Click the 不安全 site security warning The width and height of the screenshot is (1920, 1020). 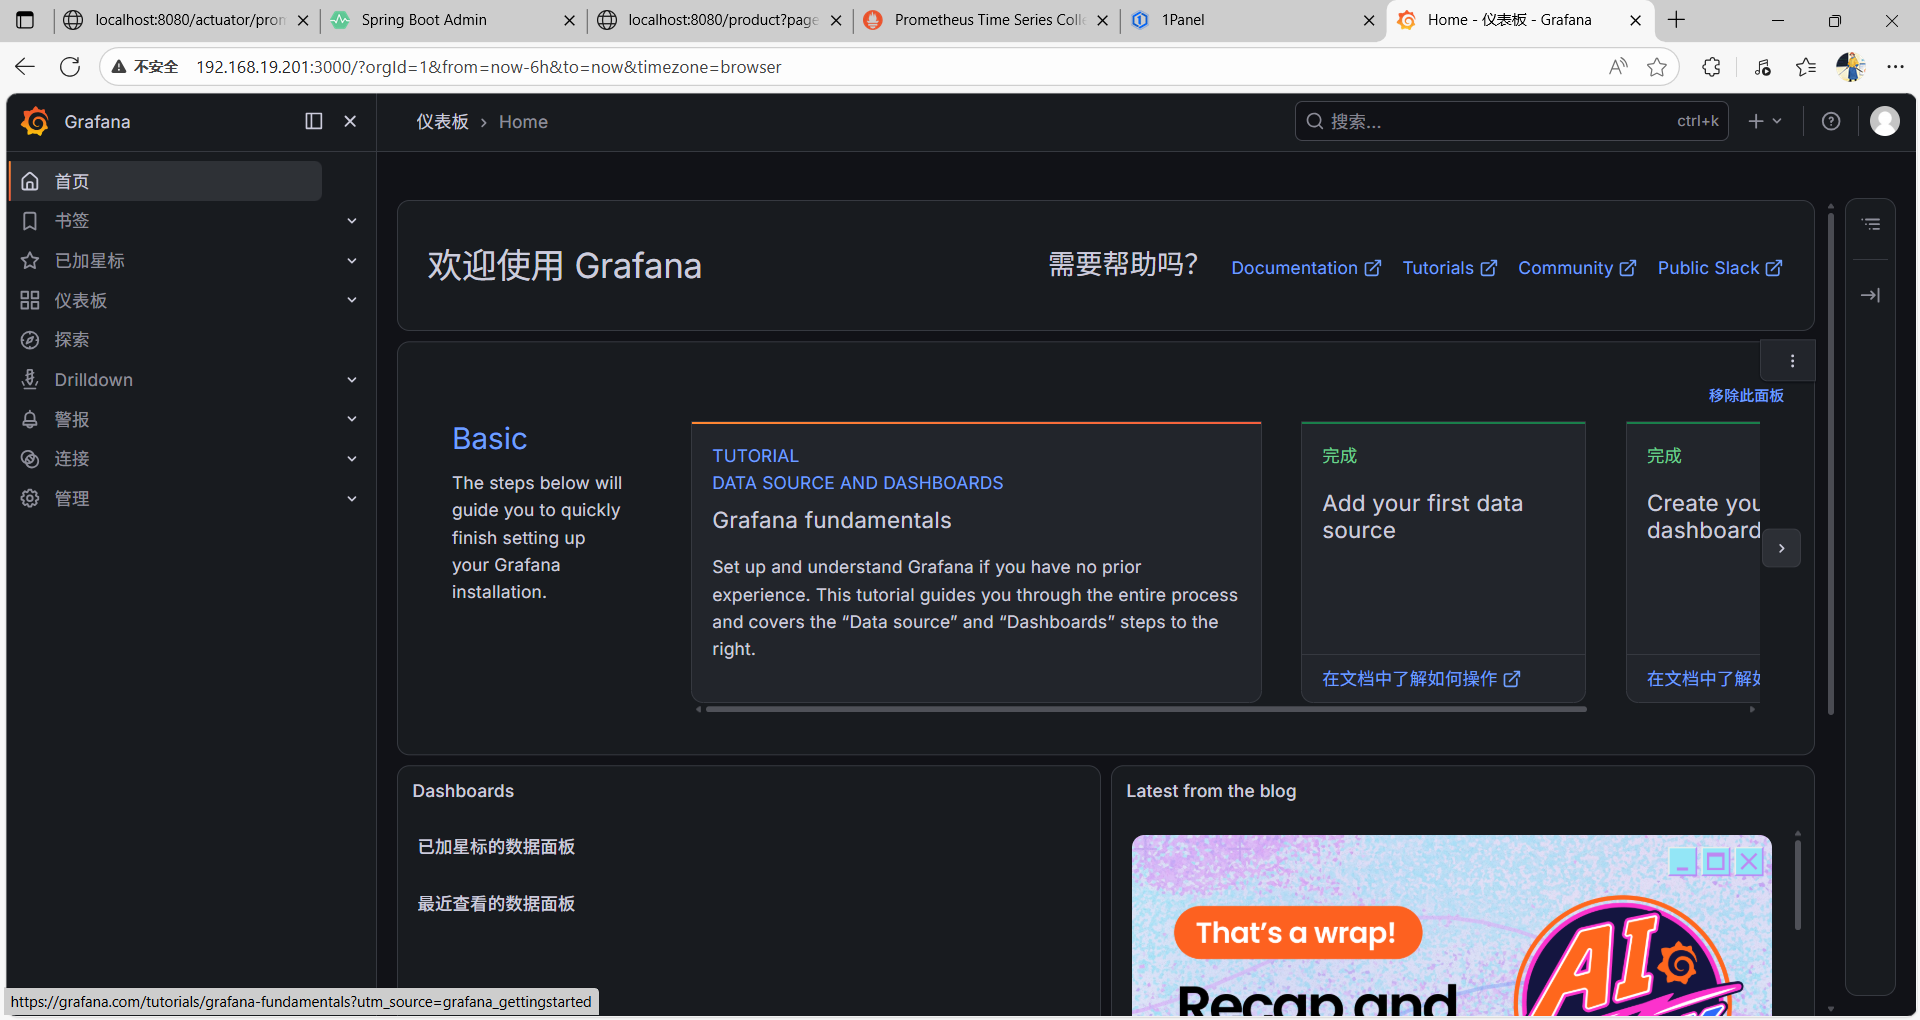[x=146, y=67]
